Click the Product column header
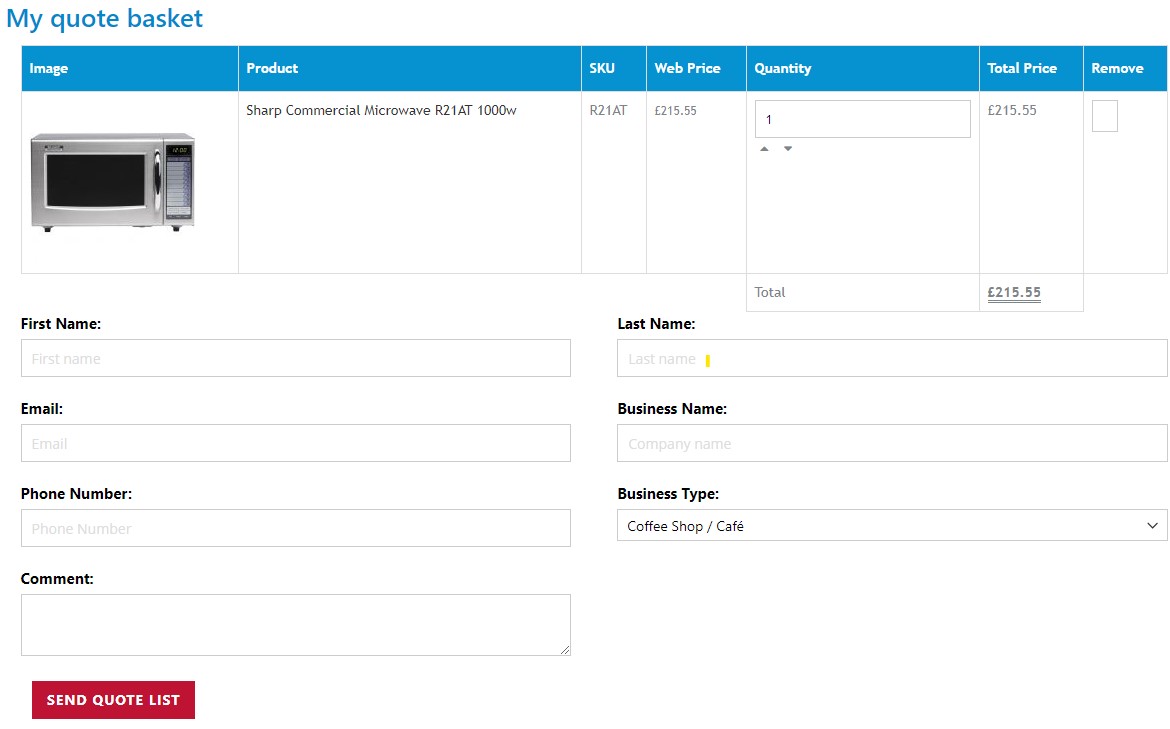The height and width of the screenshot is (729, 1170). click(272, 68)
